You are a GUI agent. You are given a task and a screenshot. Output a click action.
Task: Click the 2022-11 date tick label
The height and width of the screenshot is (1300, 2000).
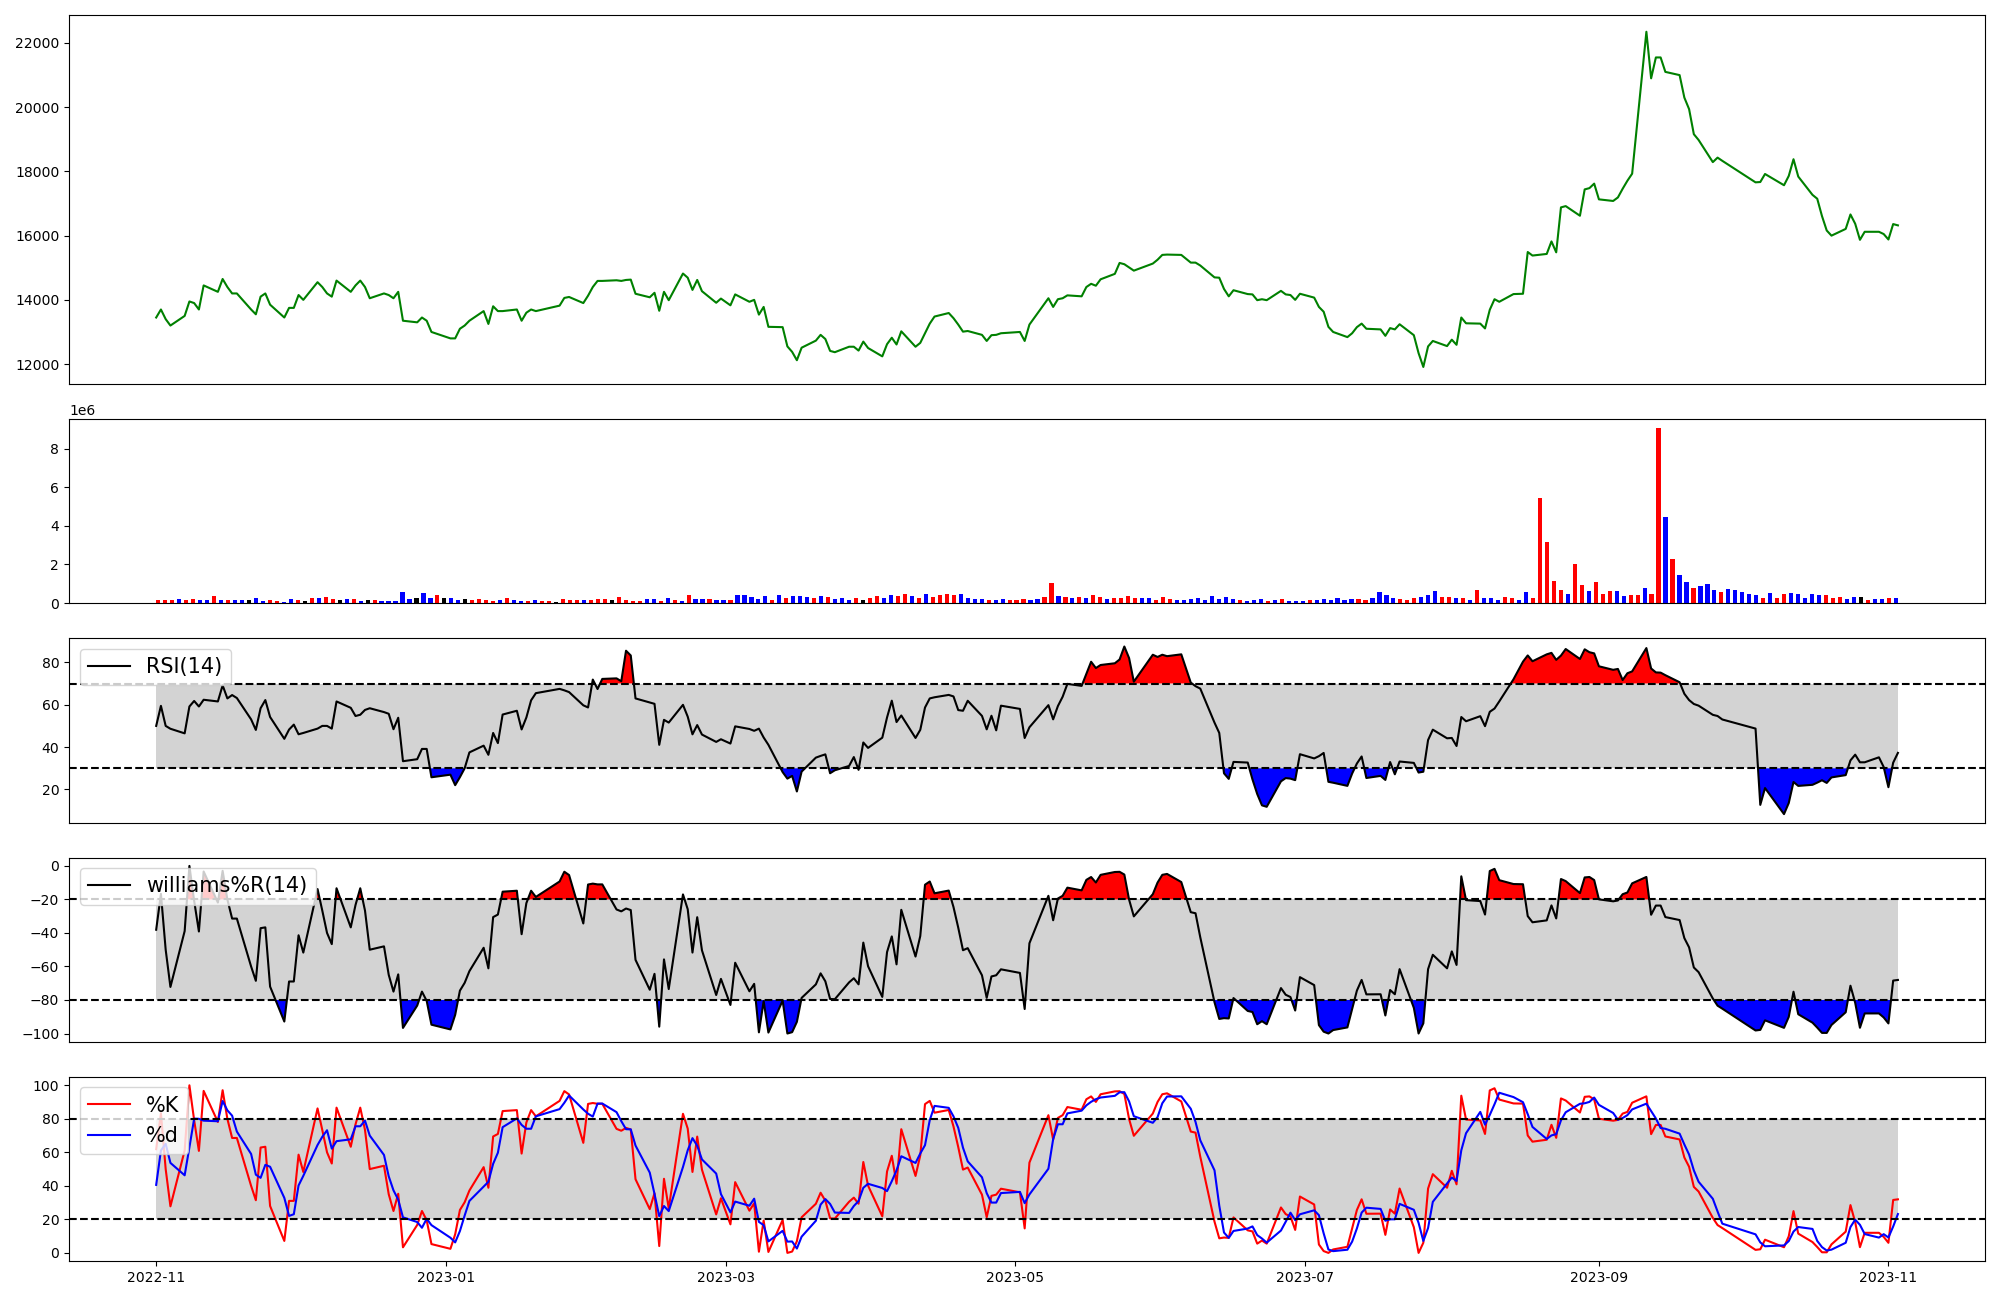156,1277
